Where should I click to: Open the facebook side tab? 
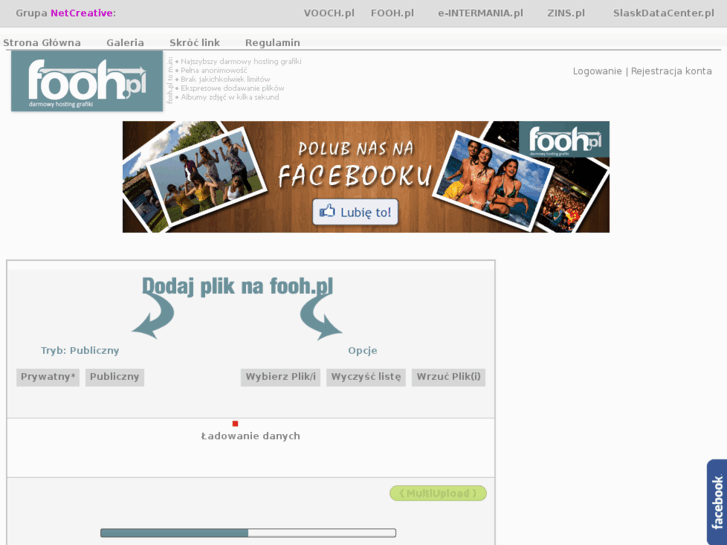[717, 502]
